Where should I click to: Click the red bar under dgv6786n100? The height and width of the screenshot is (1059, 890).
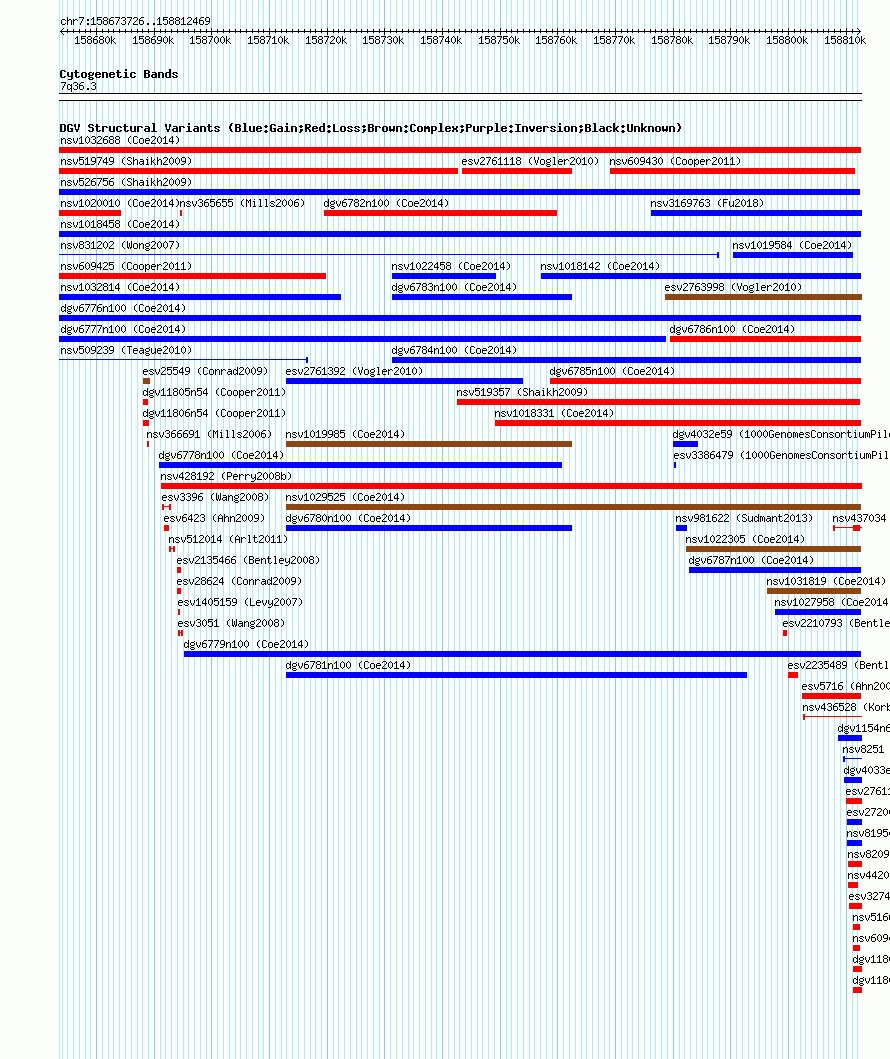click(765, 339)
